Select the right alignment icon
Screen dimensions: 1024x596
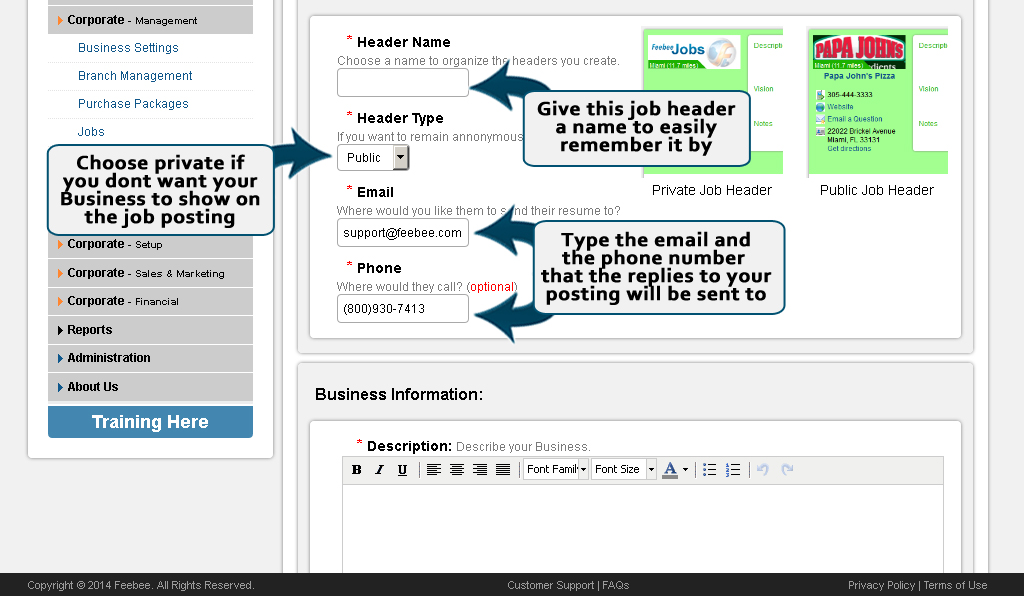pos(480,469)
